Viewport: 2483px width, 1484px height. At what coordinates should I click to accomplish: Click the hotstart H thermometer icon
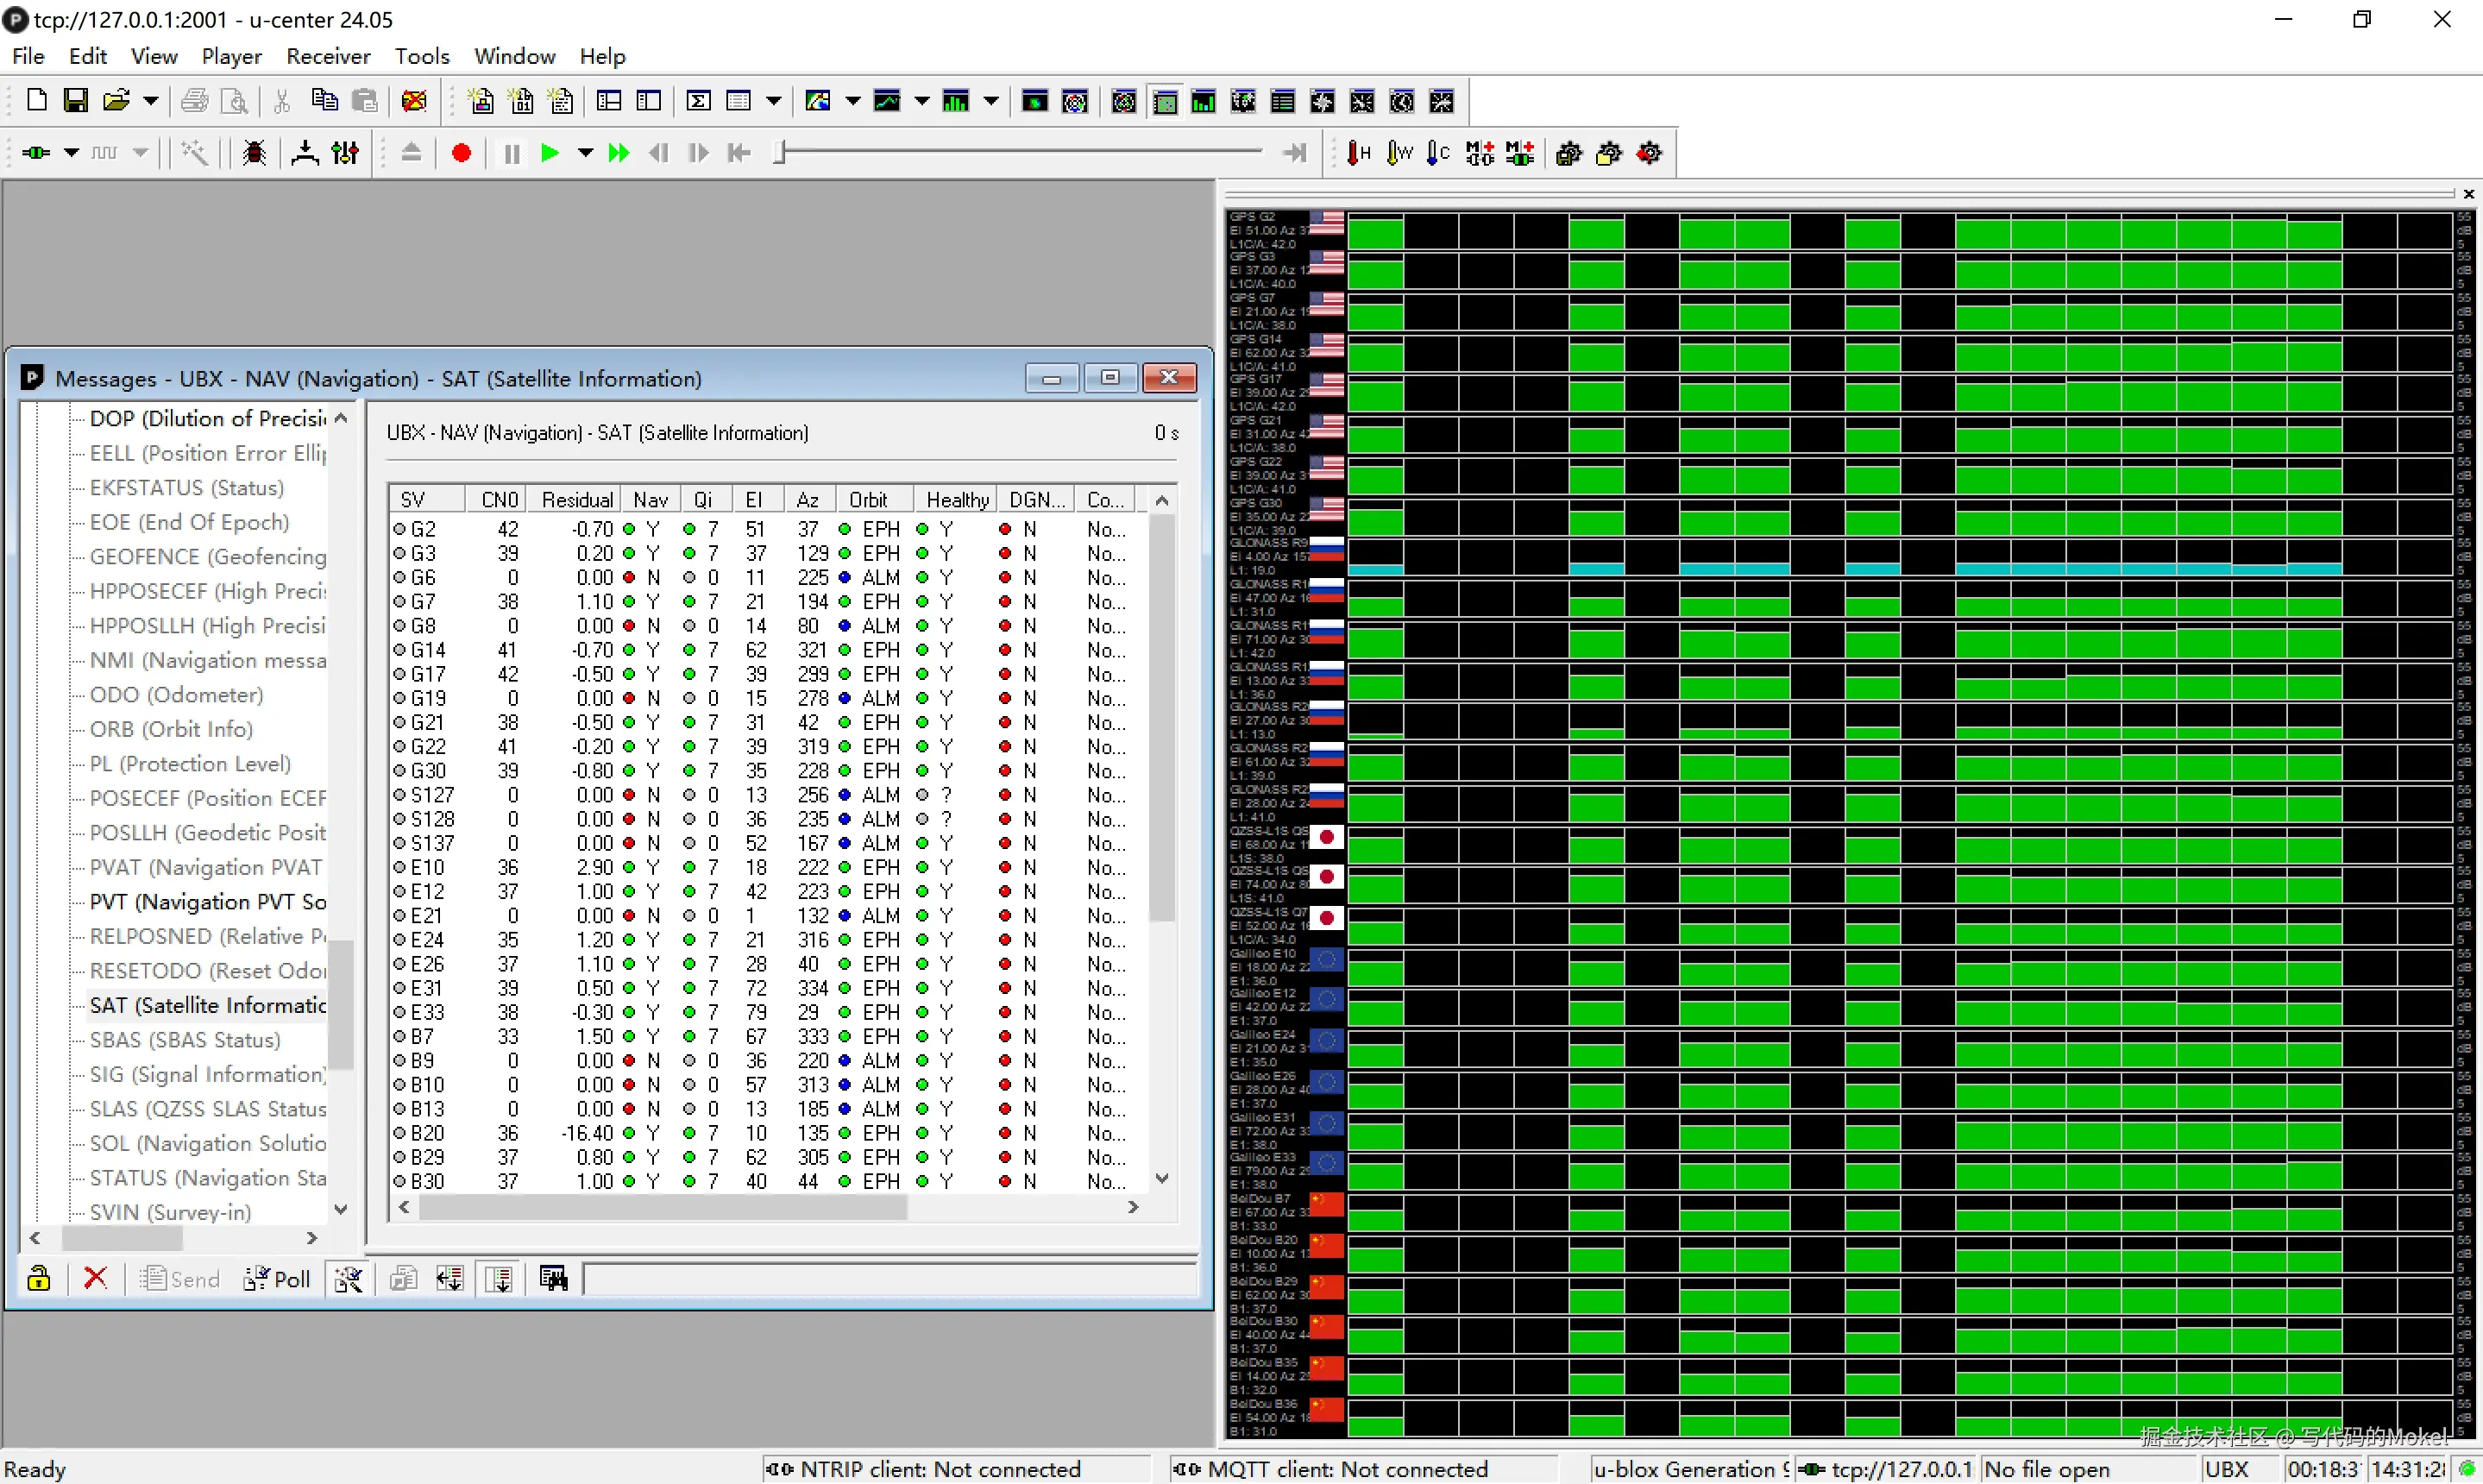[1358, 153]
